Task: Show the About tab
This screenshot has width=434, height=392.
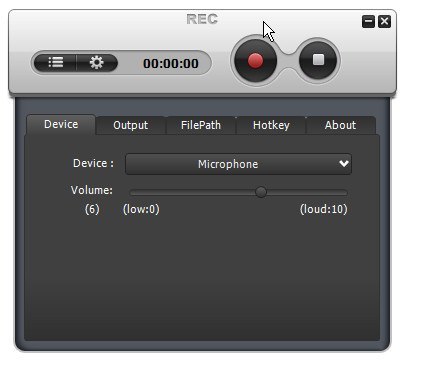Action: [340, 125]
